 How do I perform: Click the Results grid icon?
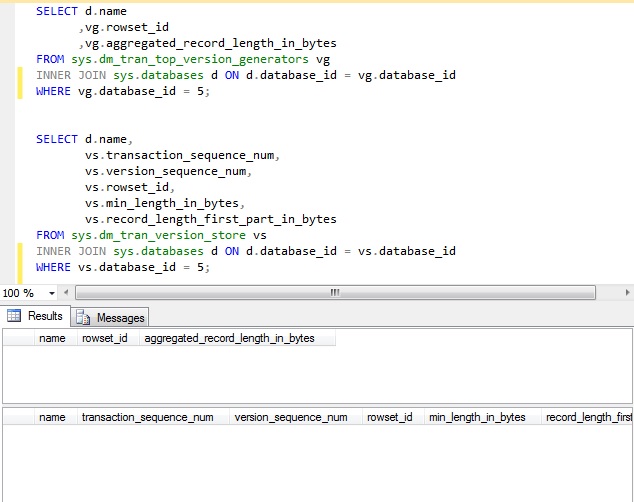coord(14,316)
